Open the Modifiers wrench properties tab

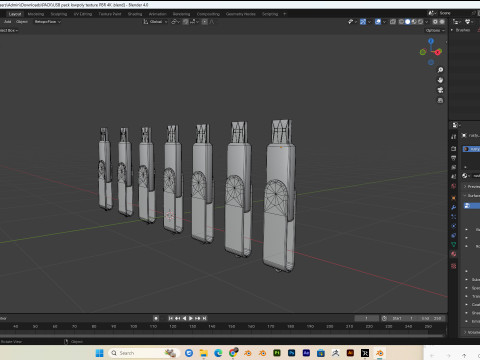click(453, 207)
